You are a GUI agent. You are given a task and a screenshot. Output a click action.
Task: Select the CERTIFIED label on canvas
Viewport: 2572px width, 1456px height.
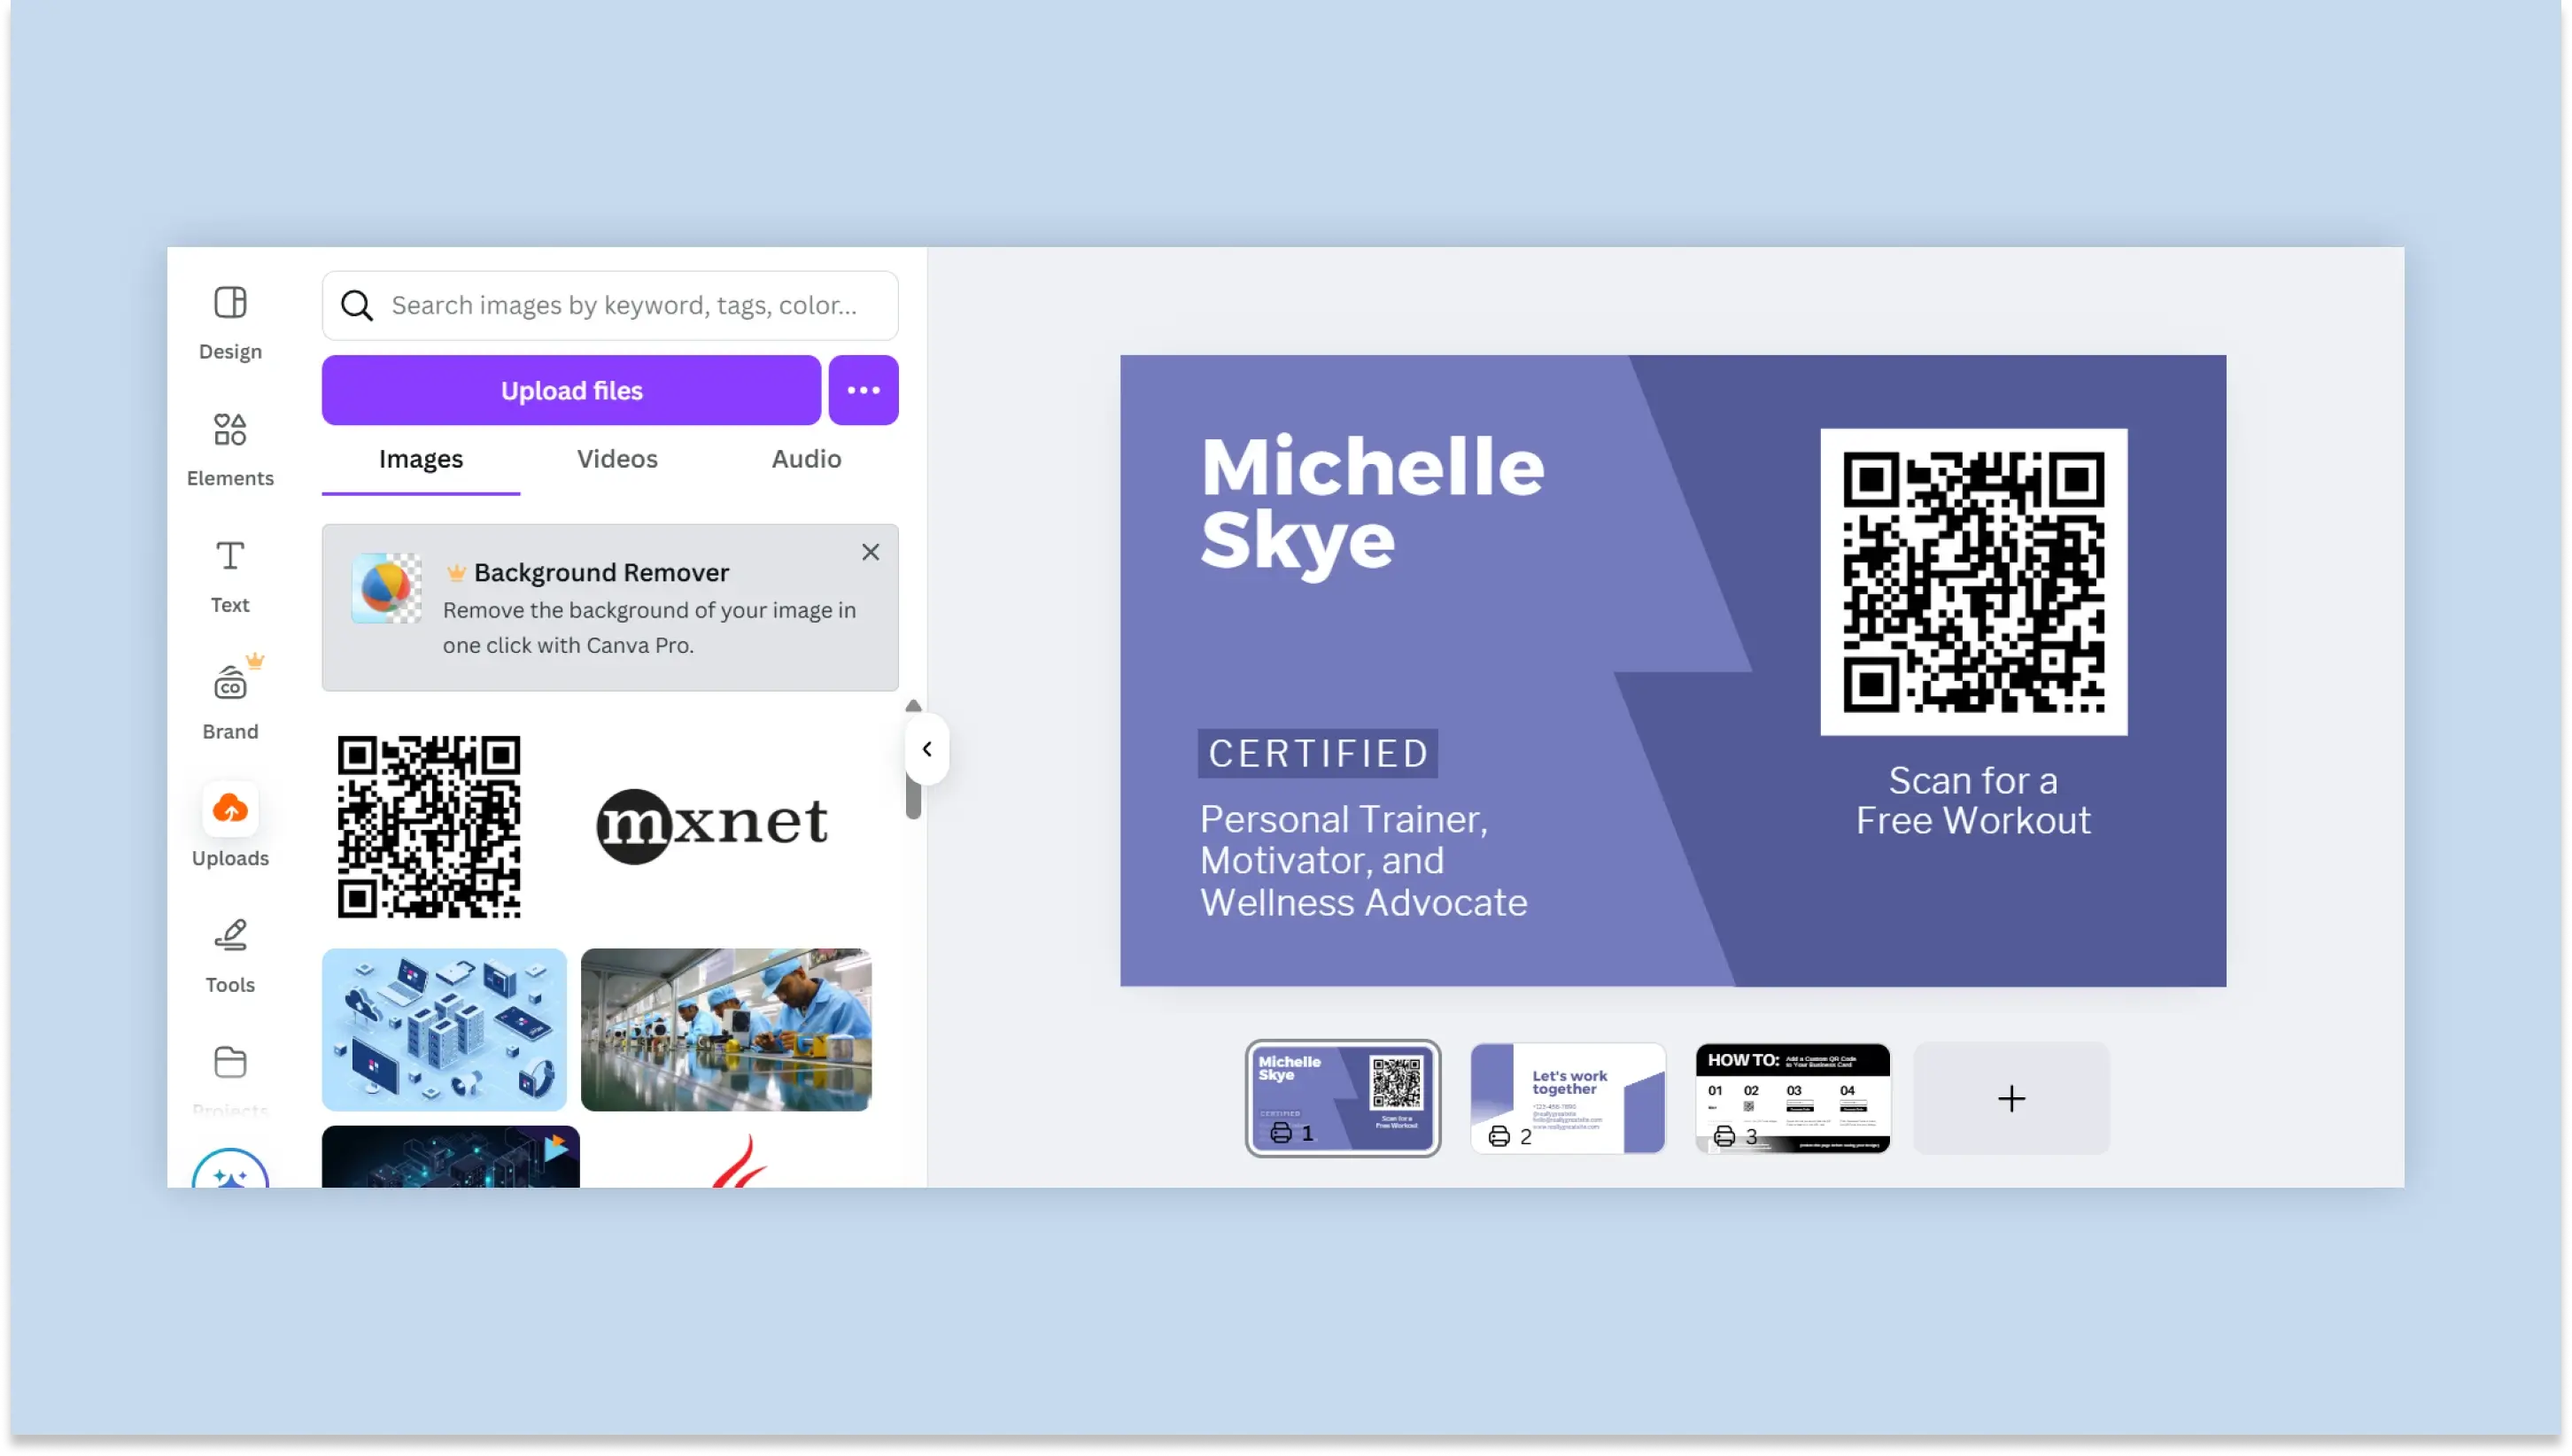[x=1318, y=754]
